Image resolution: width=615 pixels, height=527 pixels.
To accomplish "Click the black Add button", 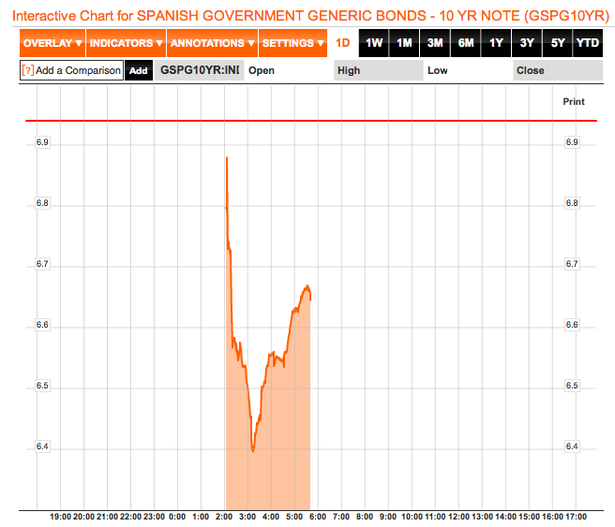I will tap(138, 71).
